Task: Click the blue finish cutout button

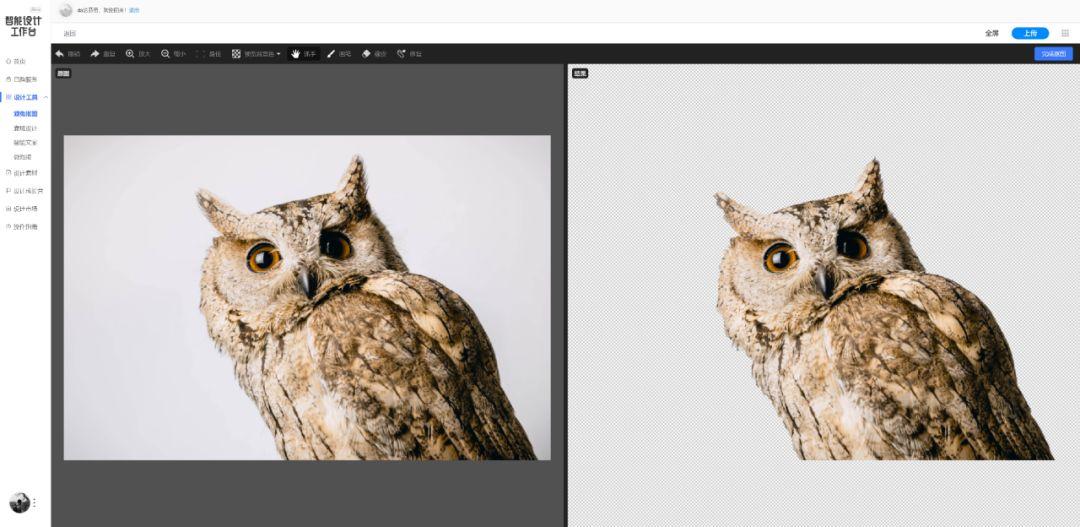Action: pyautogui.click(x=1053, y=54)
